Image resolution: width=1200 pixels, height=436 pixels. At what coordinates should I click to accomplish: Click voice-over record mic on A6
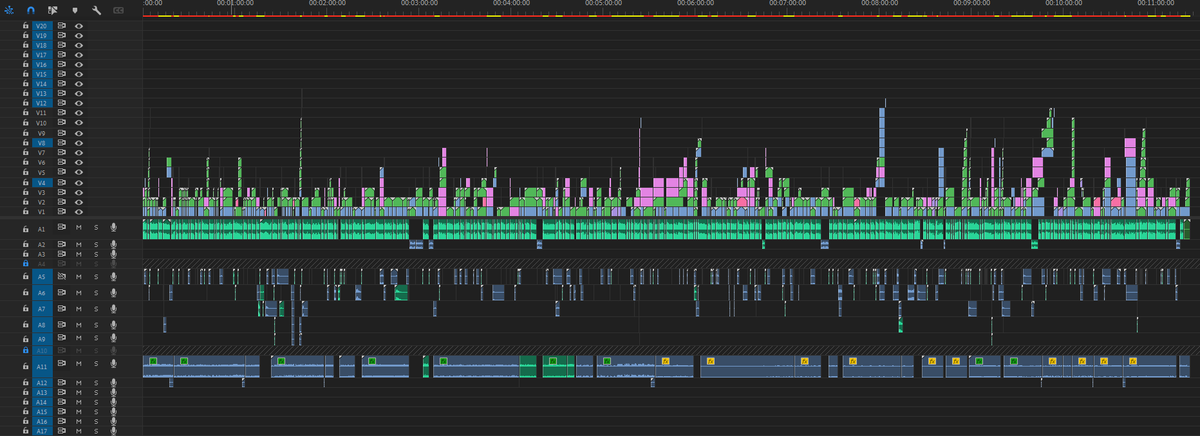pyautogui.click(x=113, y=293)
